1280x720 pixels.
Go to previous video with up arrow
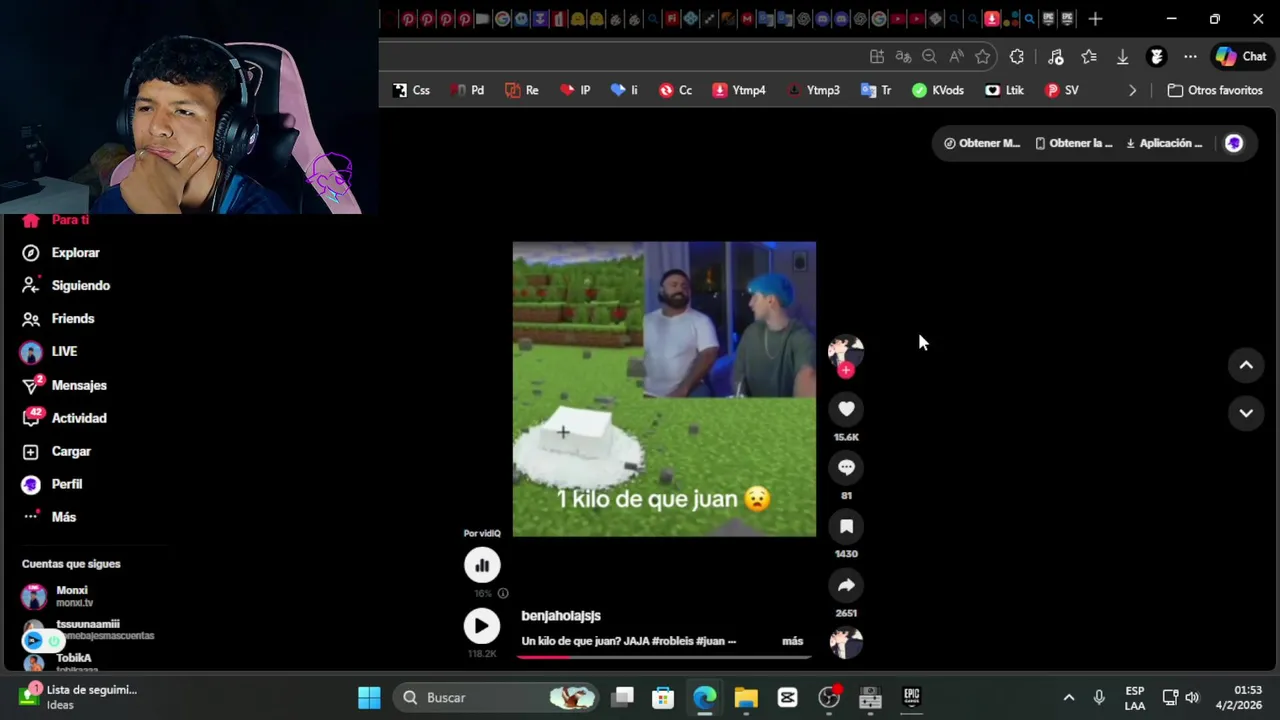(x=1246, y=365)
